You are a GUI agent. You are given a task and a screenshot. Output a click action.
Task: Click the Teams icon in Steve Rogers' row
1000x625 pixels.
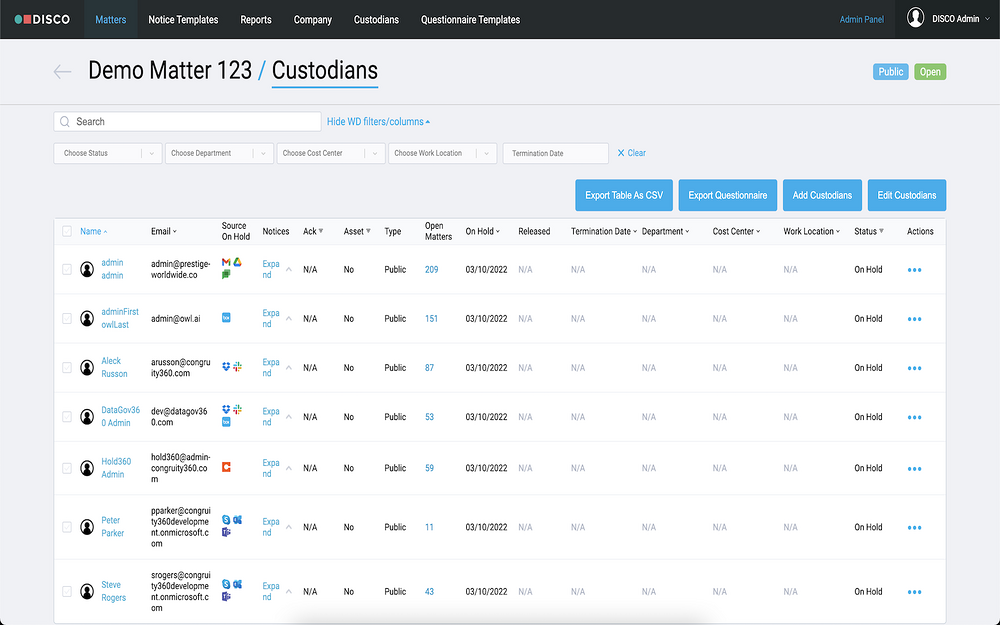(x=226, y=596)
